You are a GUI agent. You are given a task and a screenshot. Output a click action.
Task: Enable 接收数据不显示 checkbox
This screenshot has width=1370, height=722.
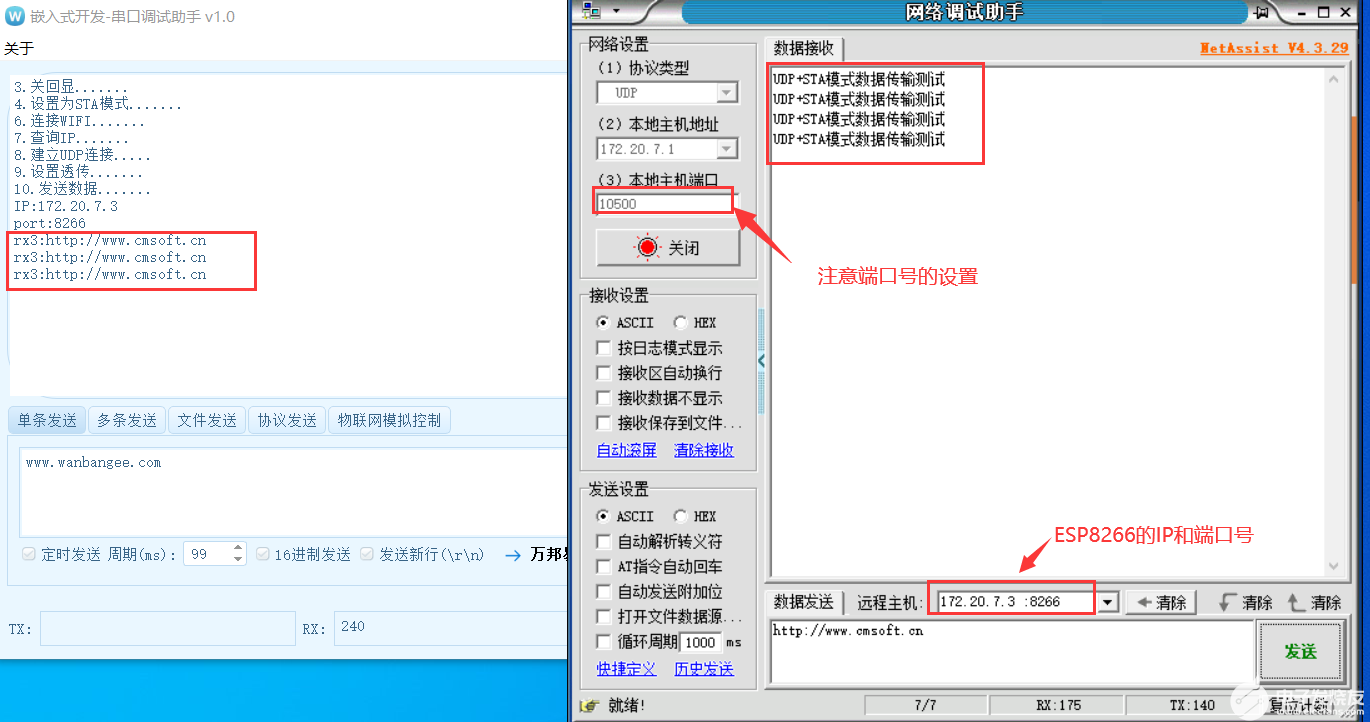pos(603,398)
